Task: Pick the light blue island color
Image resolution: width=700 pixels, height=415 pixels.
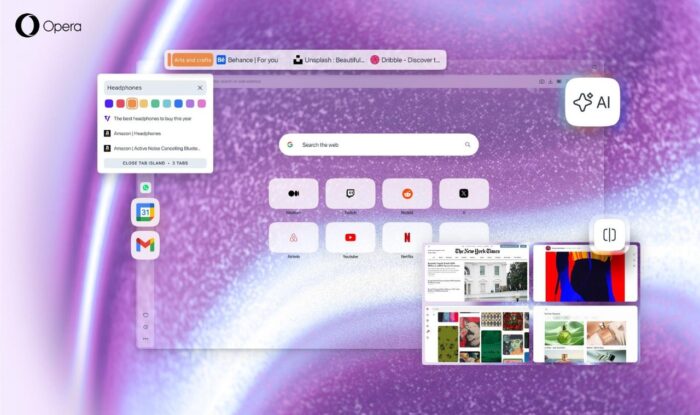Action: (167, 104)
